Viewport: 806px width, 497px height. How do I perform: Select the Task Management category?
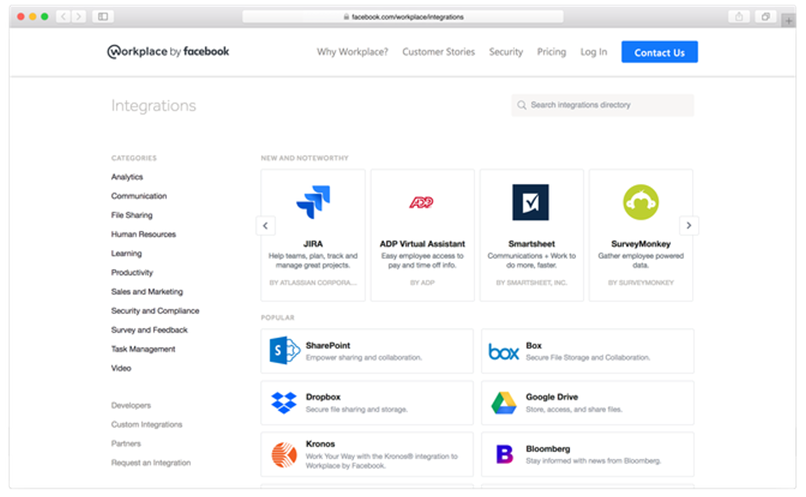pyautogui.click(x=143, y=349)
